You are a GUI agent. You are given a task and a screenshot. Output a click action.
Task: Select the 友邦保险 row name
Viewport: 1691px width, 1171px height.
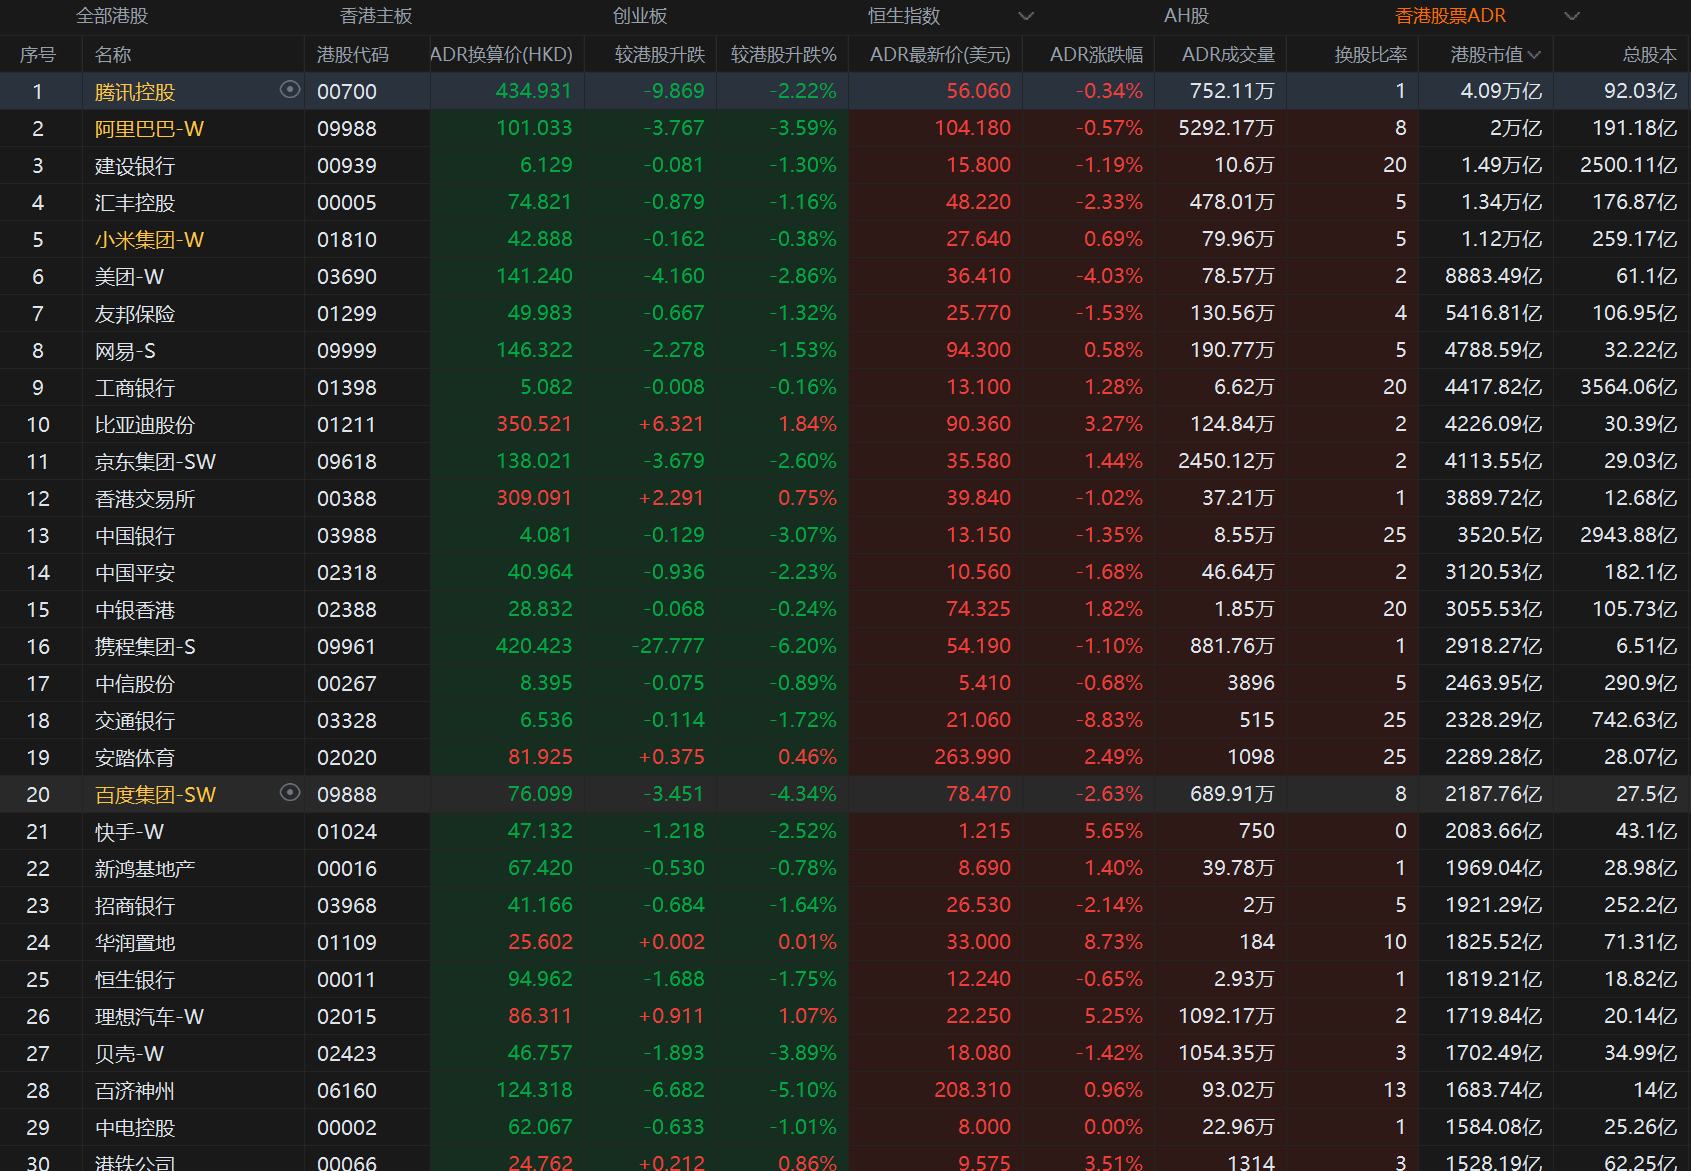[x=135, y=313]
